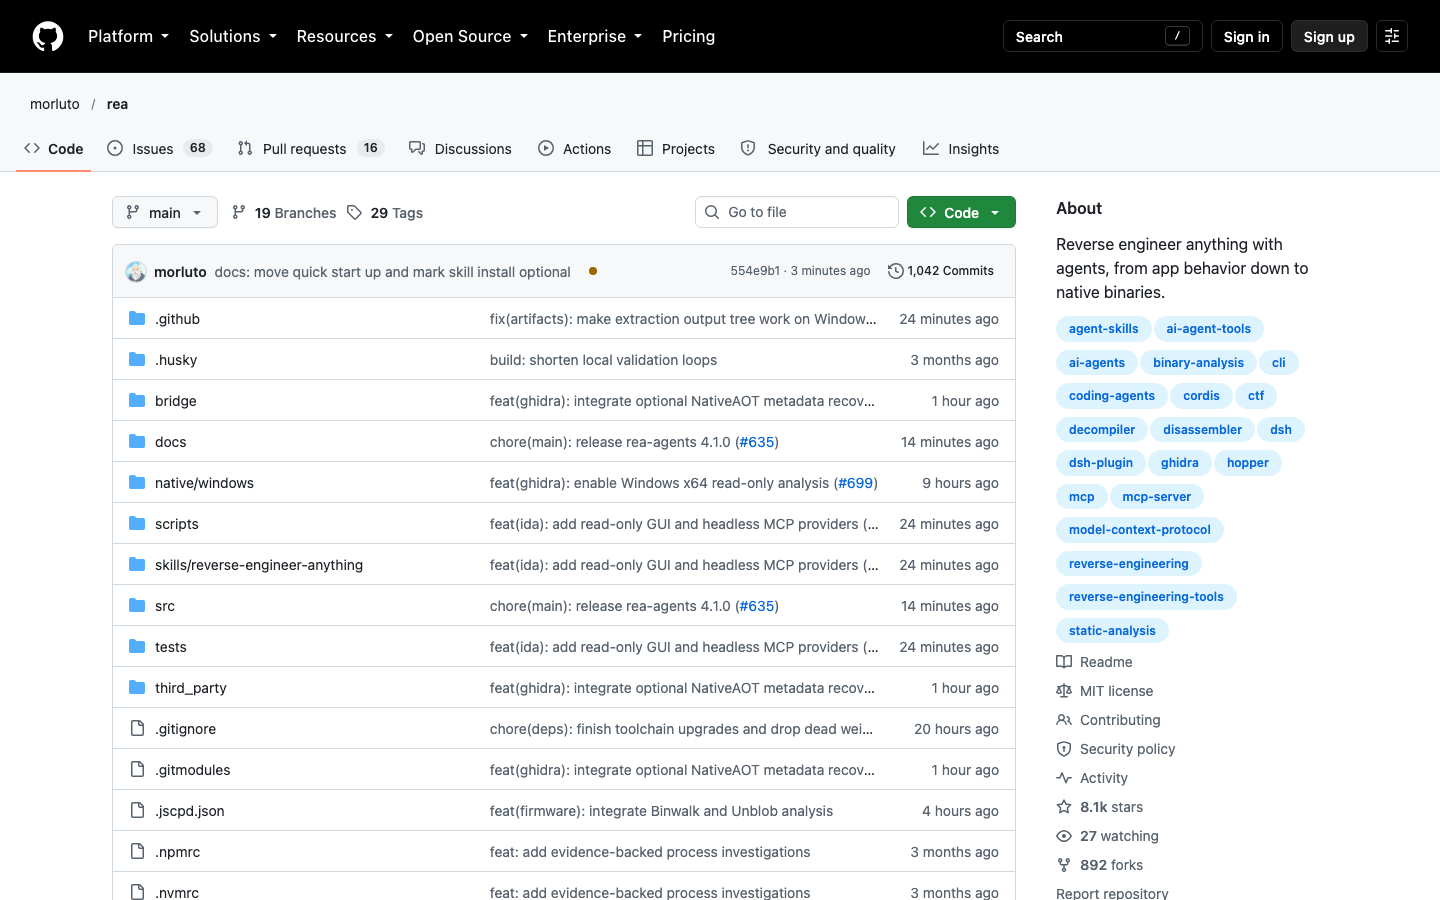Click the fork icon beside 892 forks
This screenshot has height=900, width=1440.
[x=1064, y=865]
